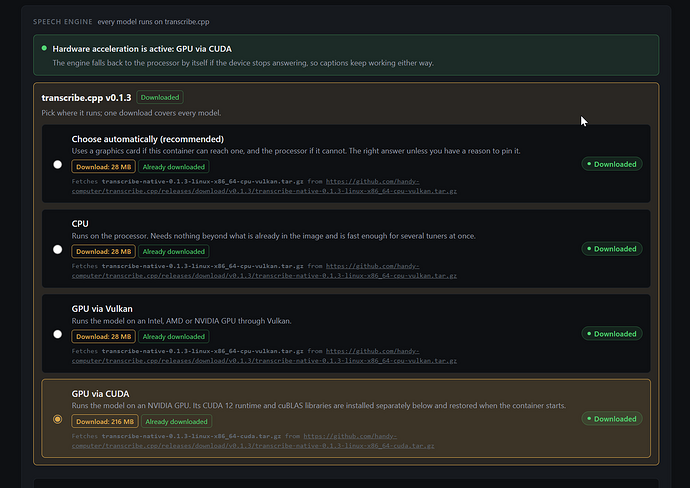Screen dimensions: 690x488
Task: Select the GPU via Vulkan radio button
Action: (x=58, y=334)
